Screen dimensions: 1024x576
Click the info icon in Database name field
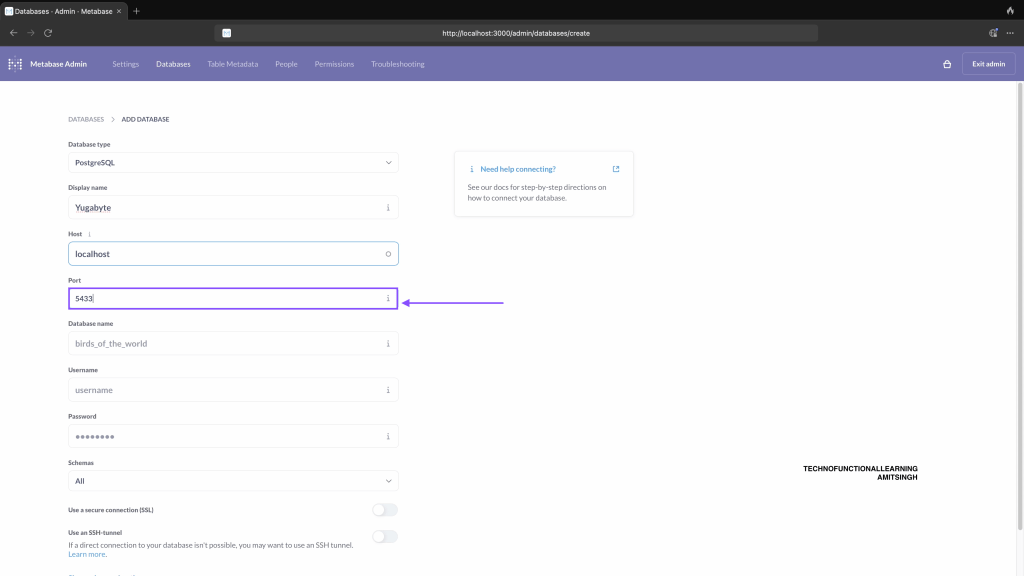pyautogui.click(x=388, y=344)
